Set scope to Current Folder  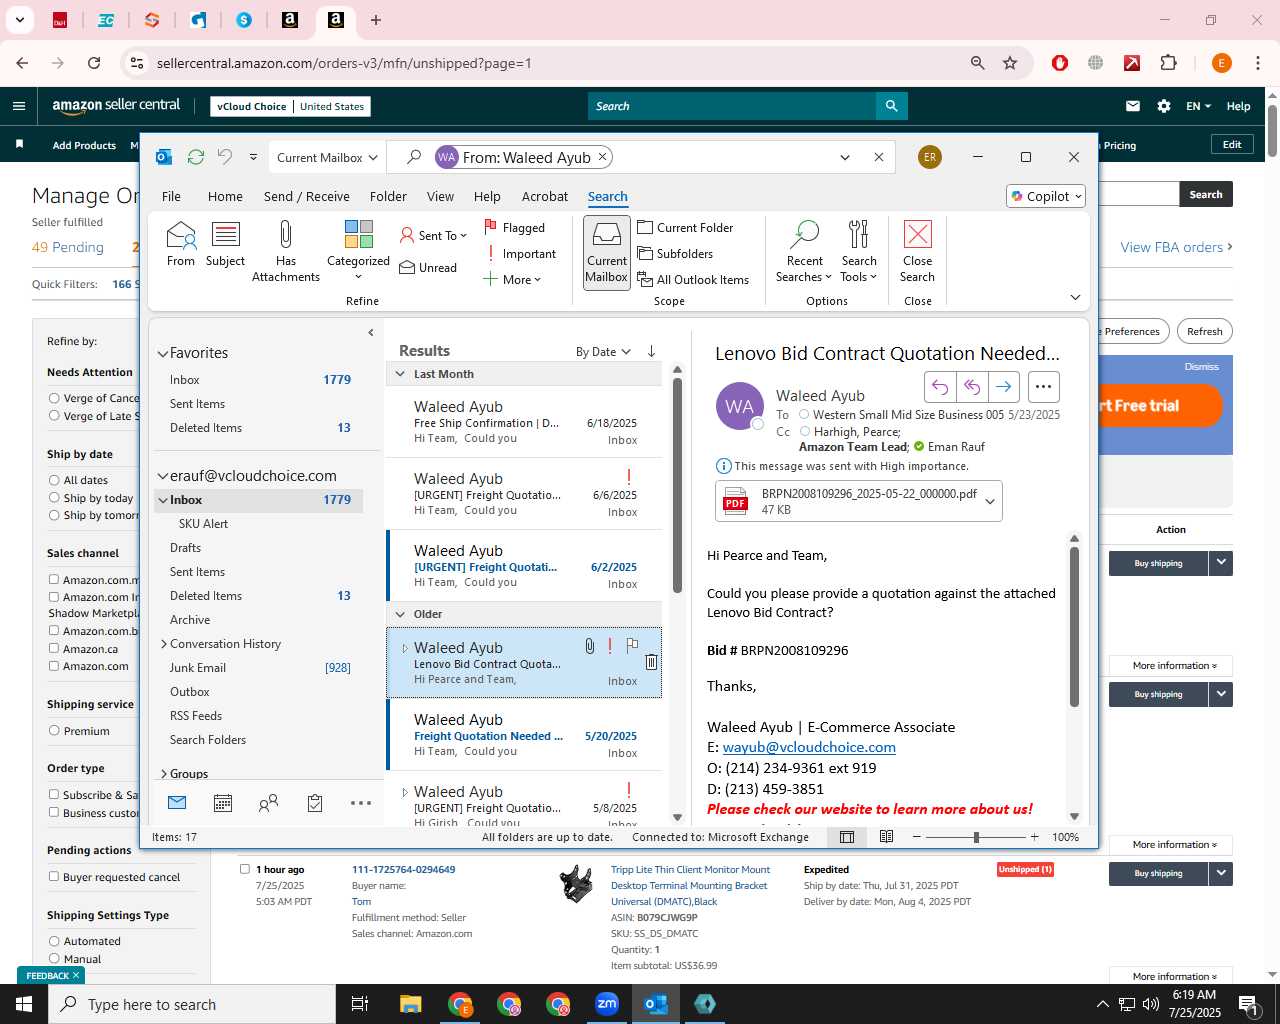(686, 228)
